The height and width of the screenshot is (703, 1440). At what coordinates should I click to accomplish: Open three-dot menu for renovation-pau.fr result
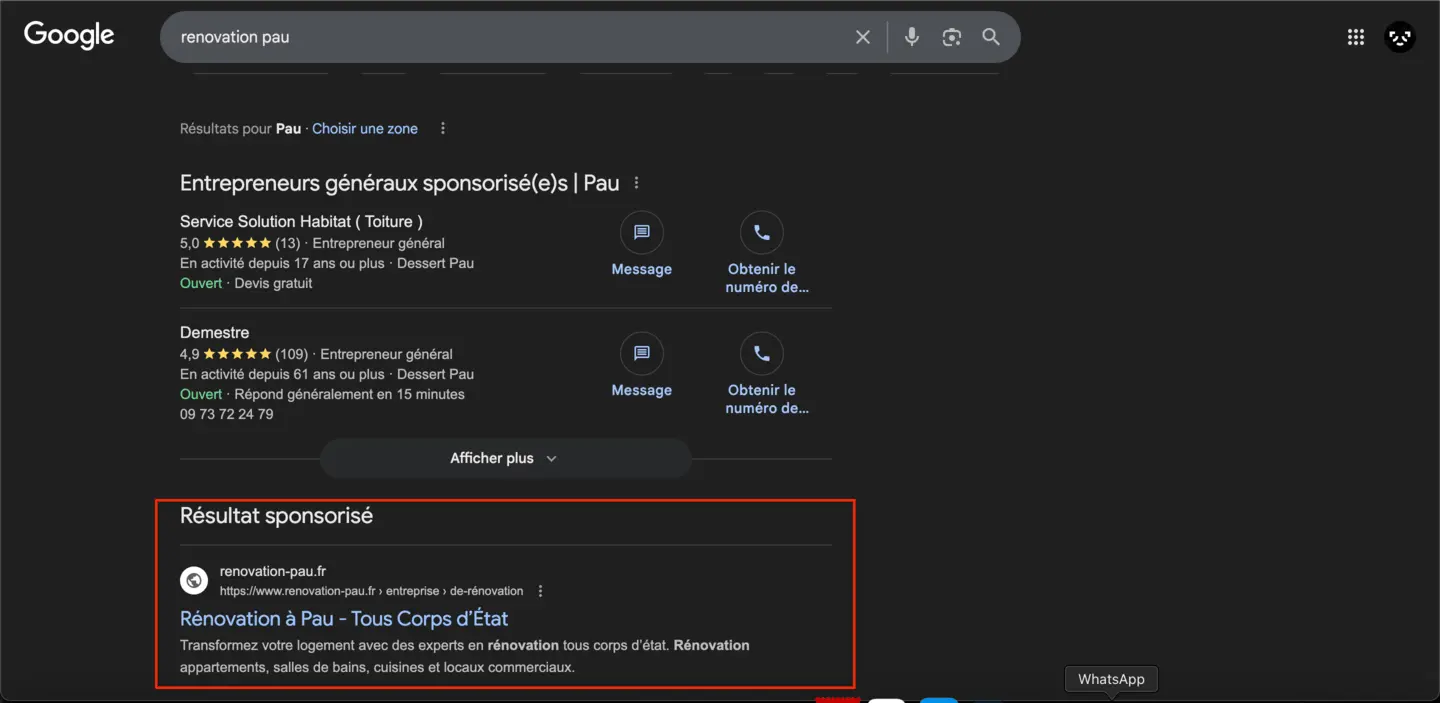coord(541,591)
